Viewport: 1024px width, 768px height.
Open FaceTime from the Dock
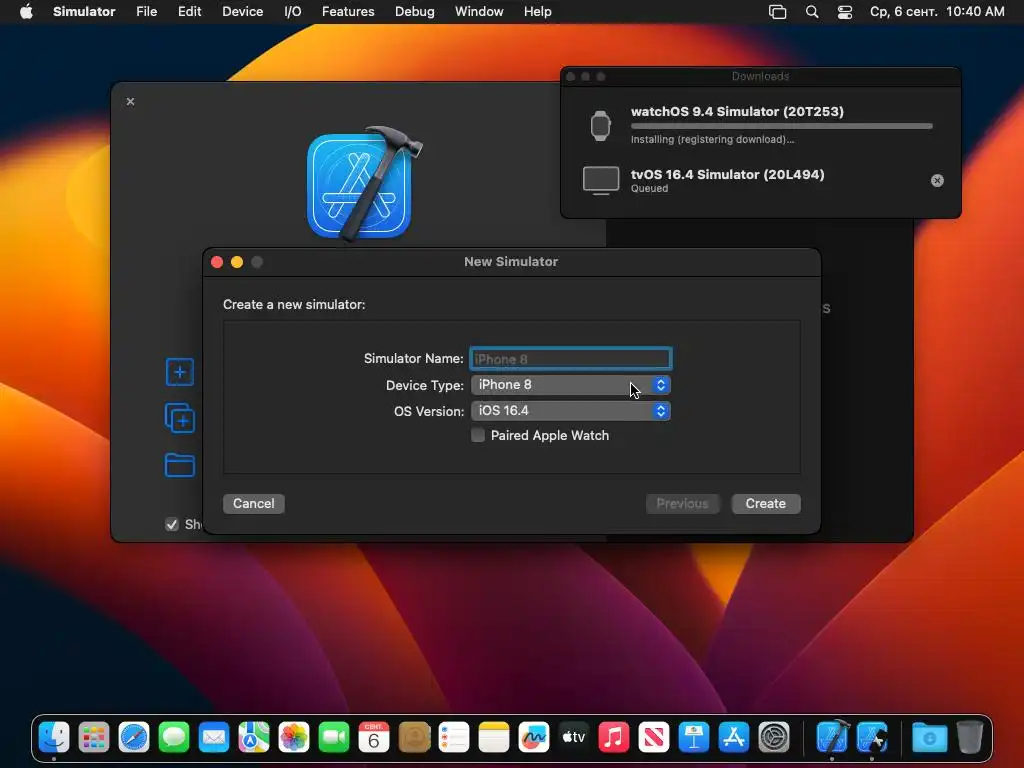334,738
